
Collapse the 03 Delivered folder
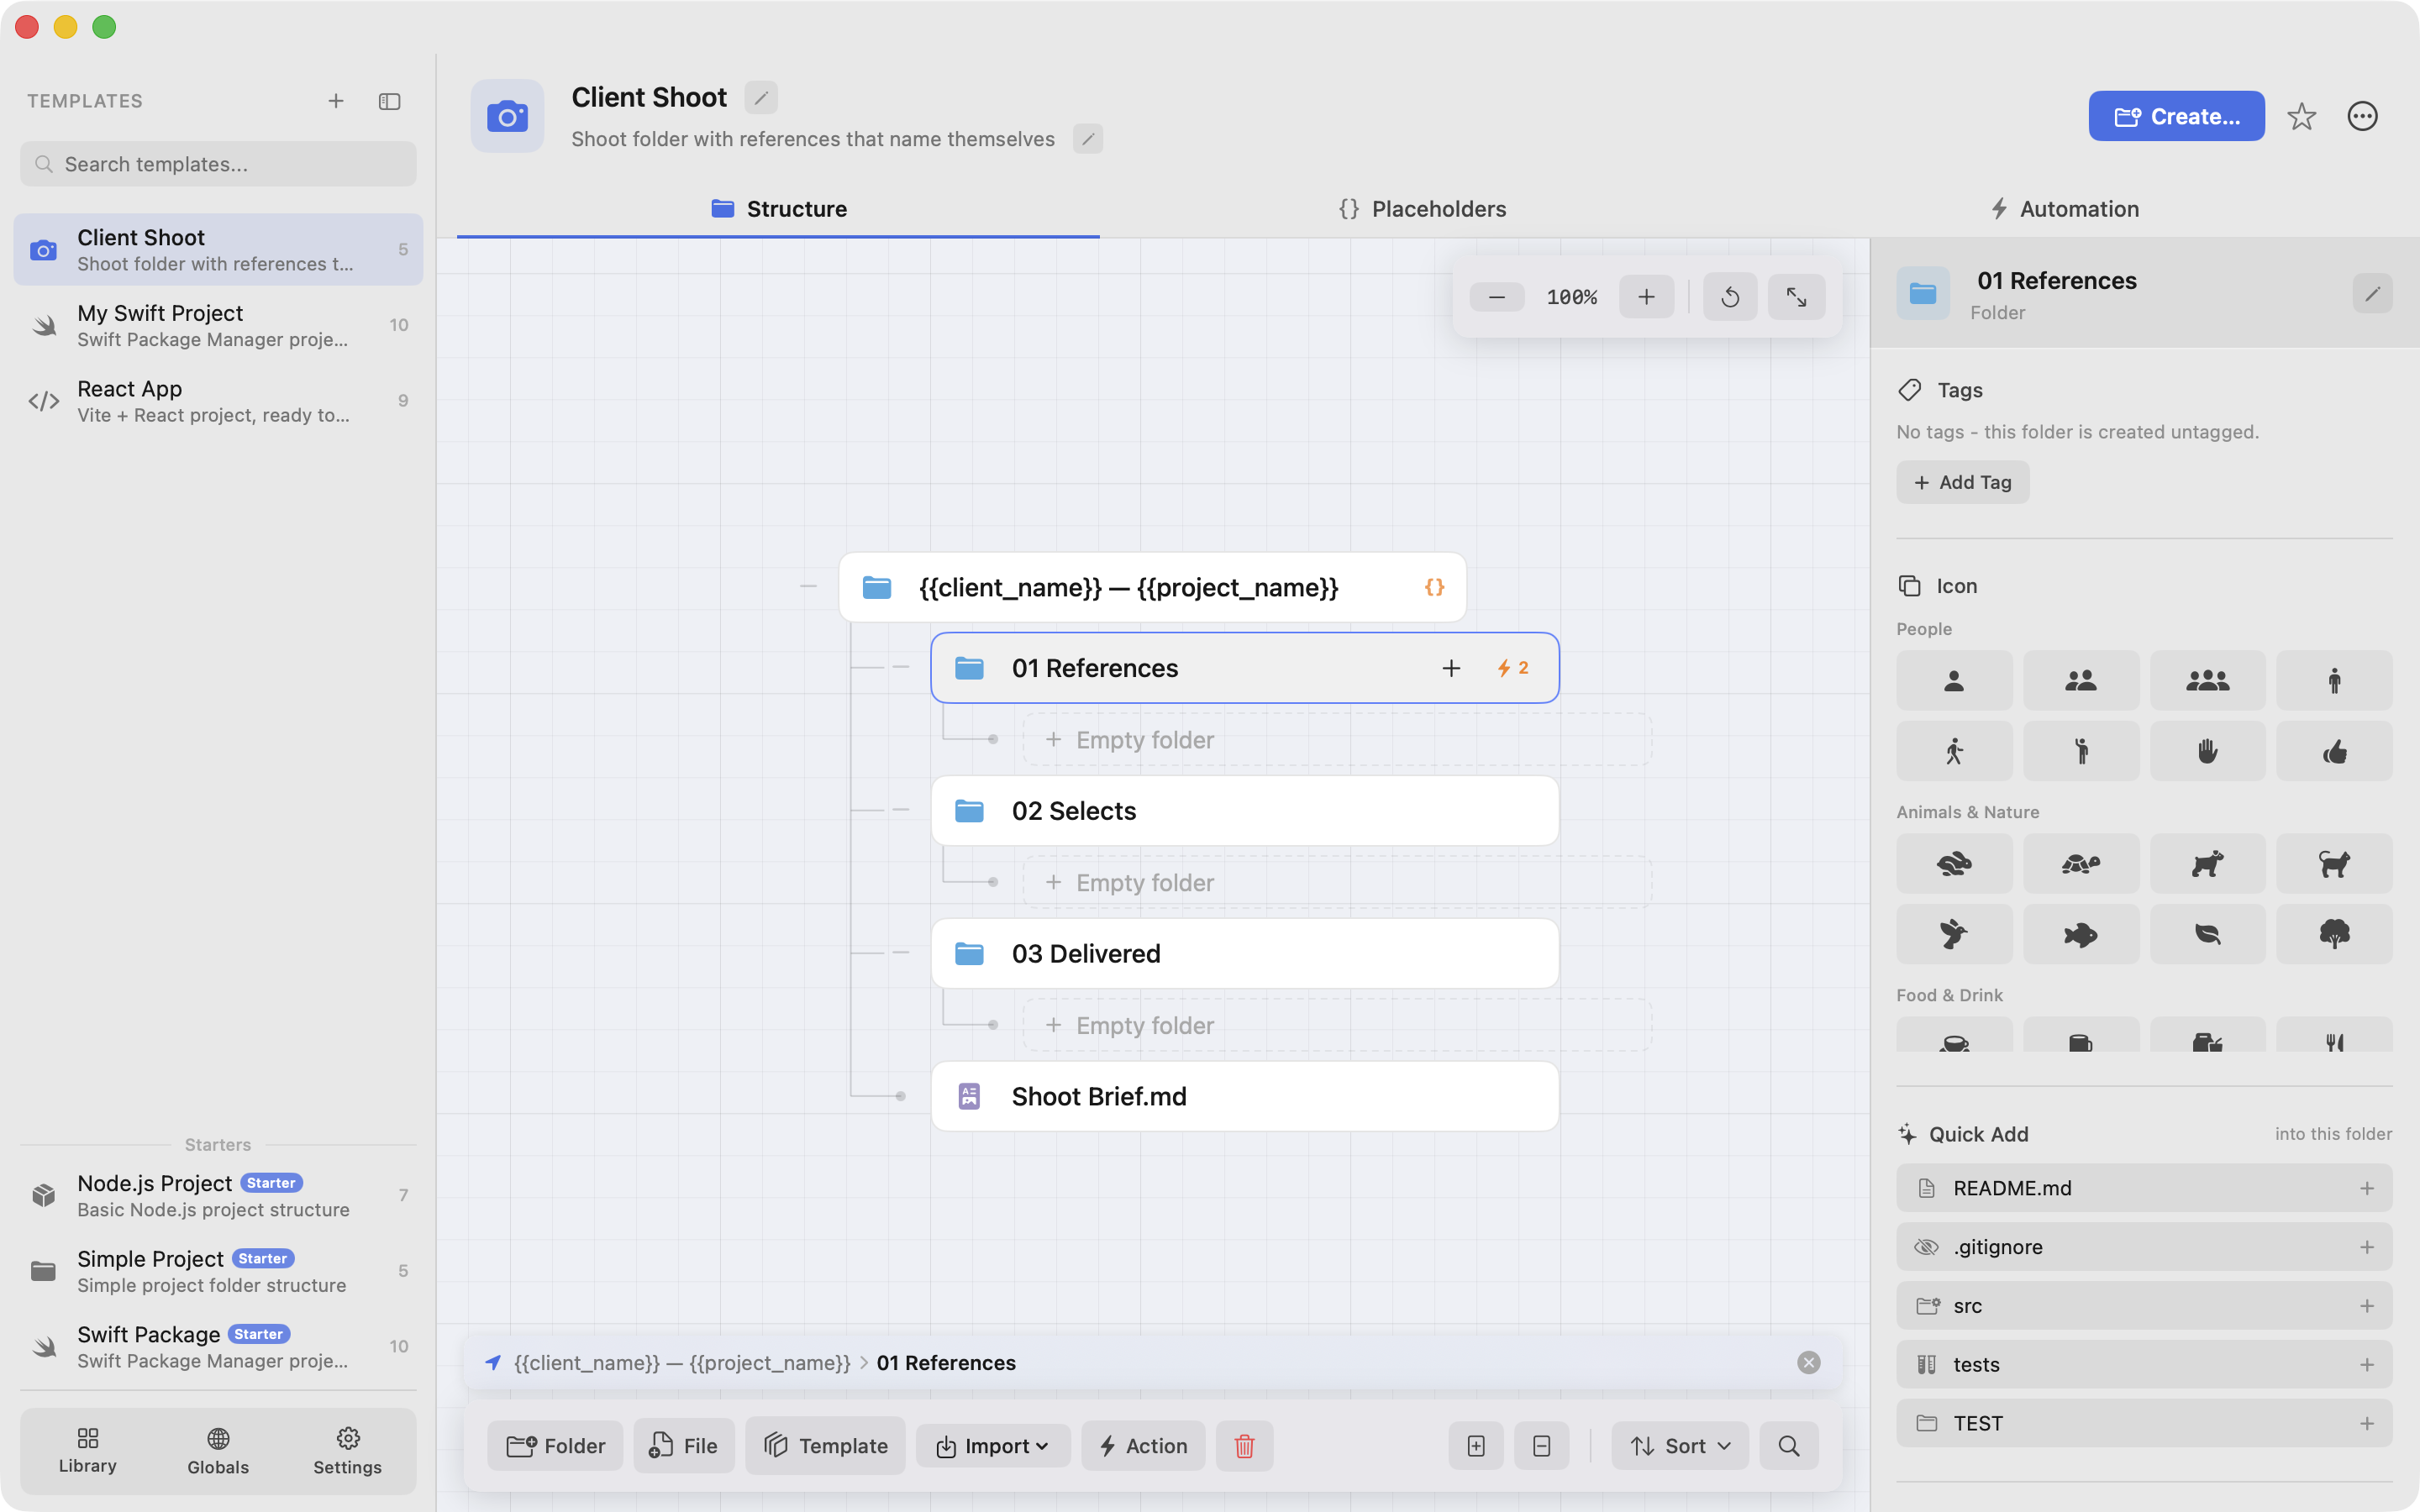tap(900, 953)
